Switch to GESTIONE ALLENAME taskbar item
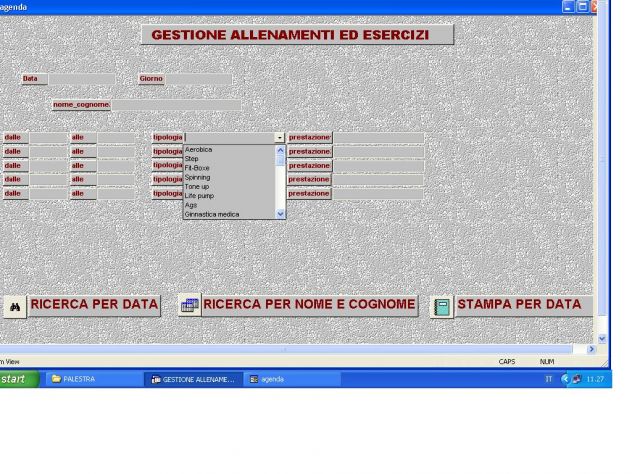This screenshot has height=474, width=632. pos(193,379)
